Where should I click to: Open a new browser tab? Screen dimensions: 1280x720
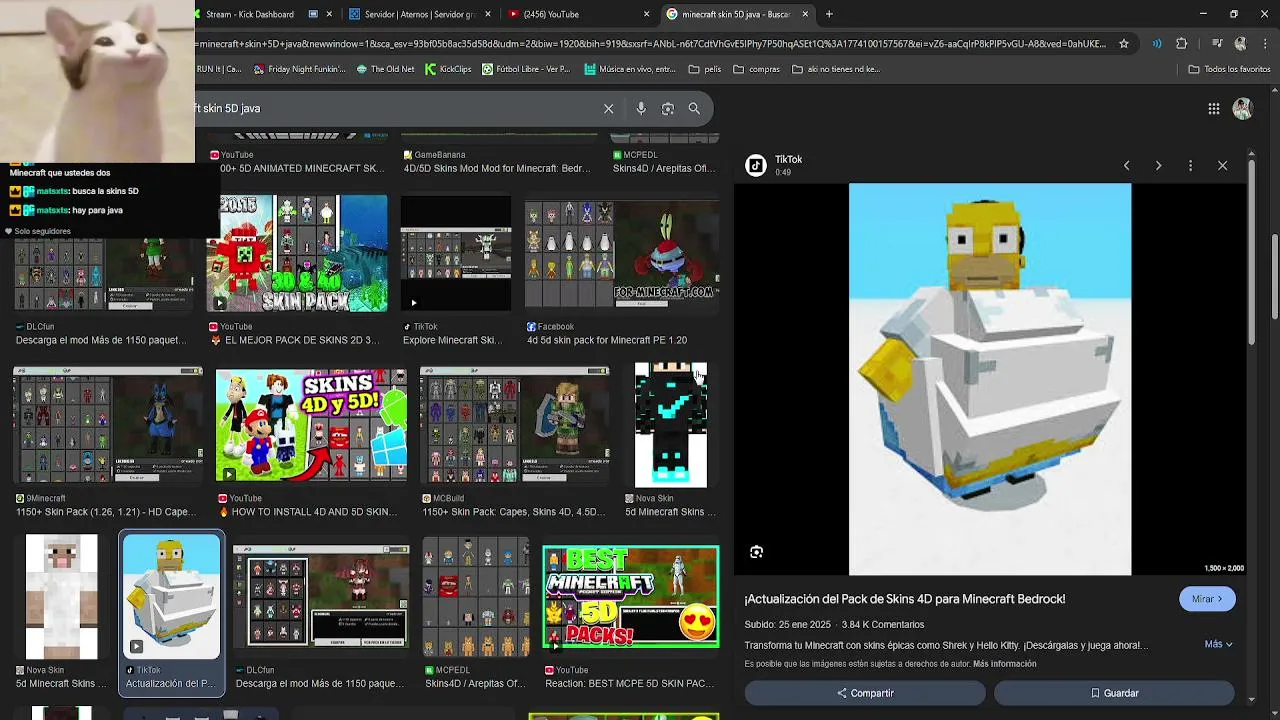[x=829, y=14]
